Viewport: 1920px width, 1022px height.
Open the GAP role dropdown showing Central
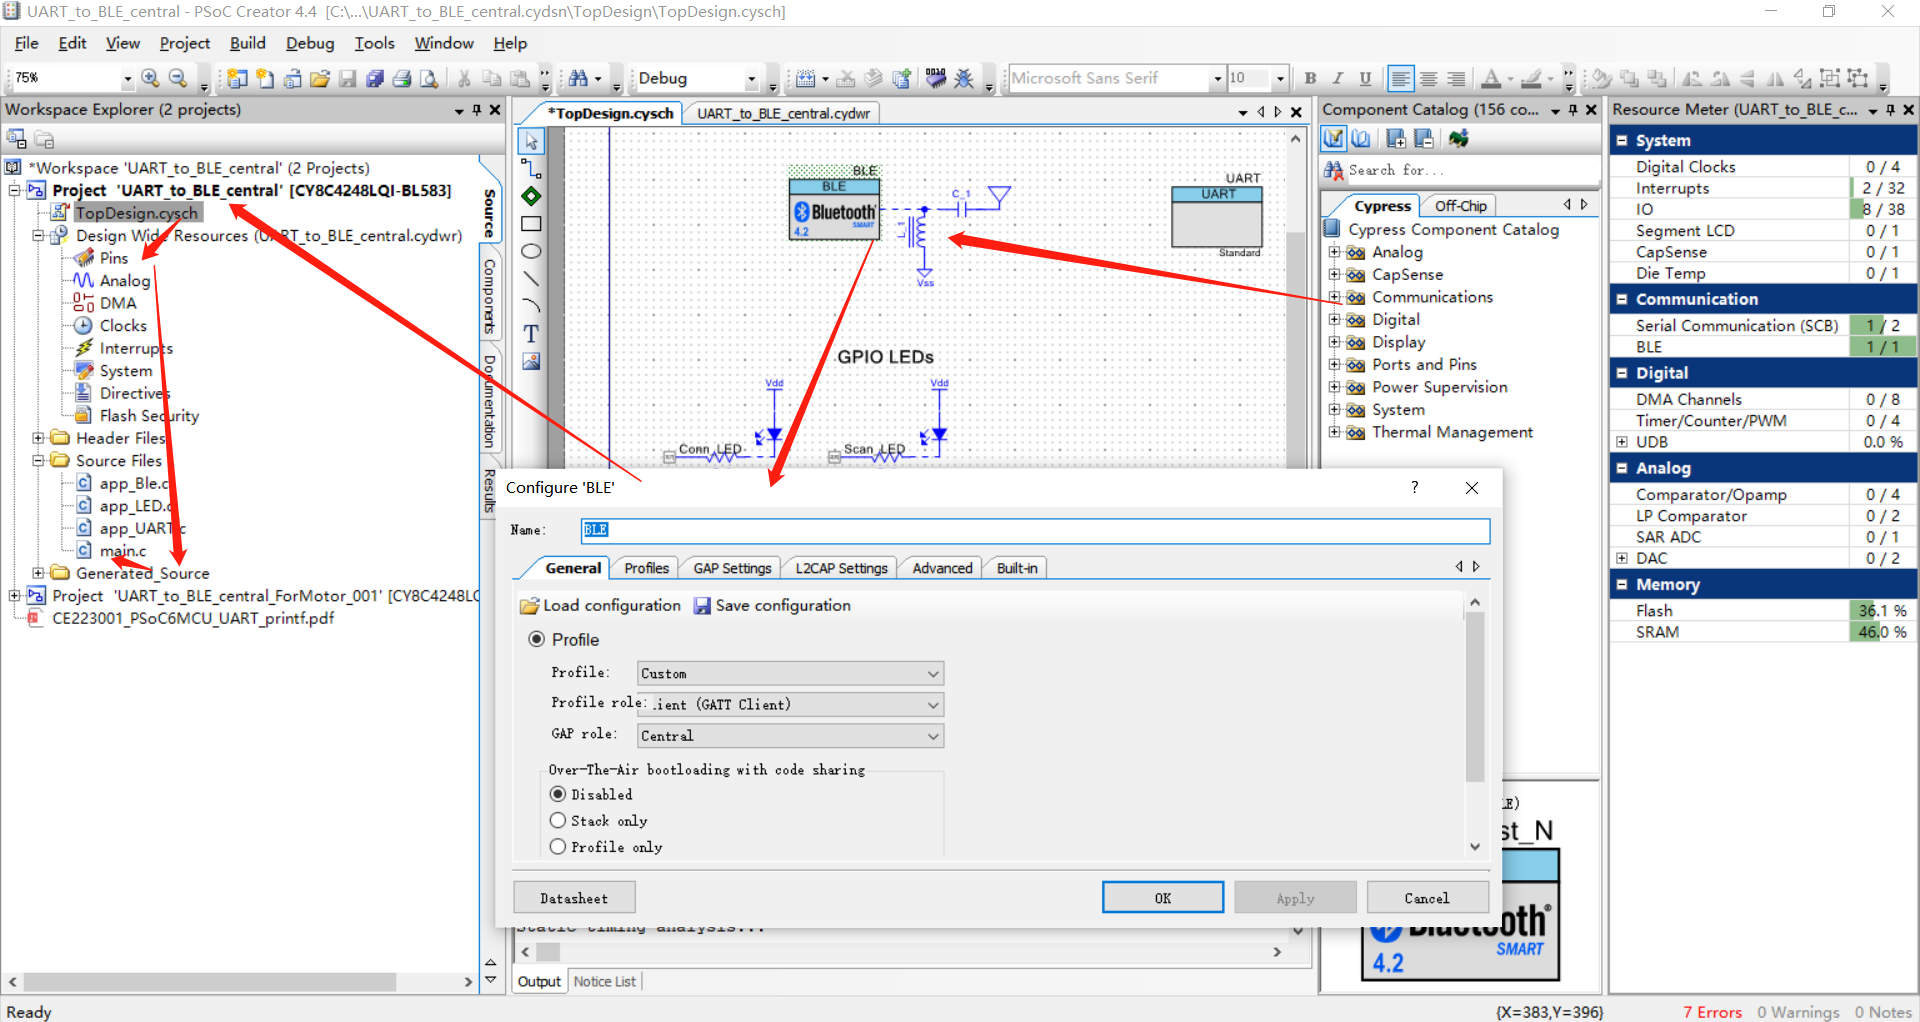pyautogui.click(x=931, y=736)
